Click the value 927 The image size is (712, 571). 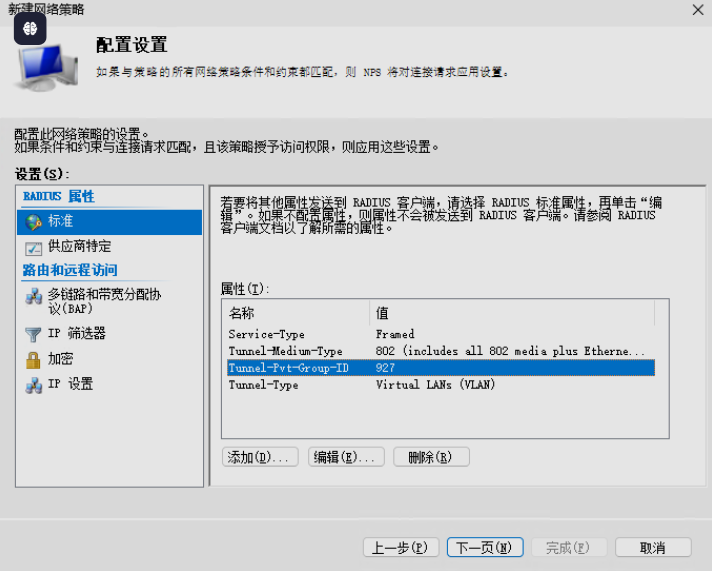coord(386,368)
